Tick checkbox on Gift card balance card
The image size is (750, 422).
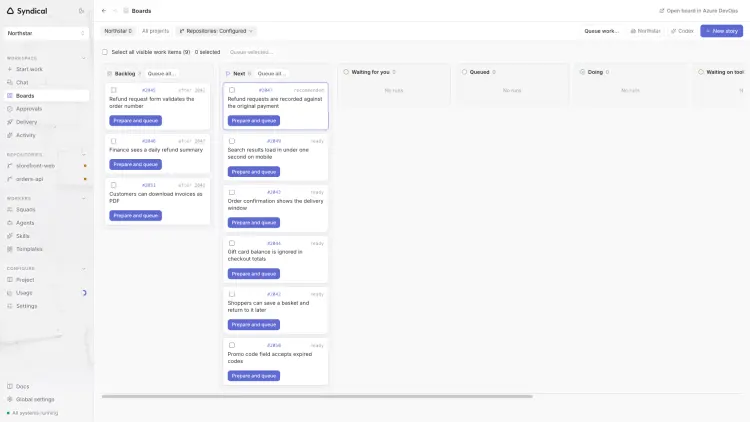232,243
